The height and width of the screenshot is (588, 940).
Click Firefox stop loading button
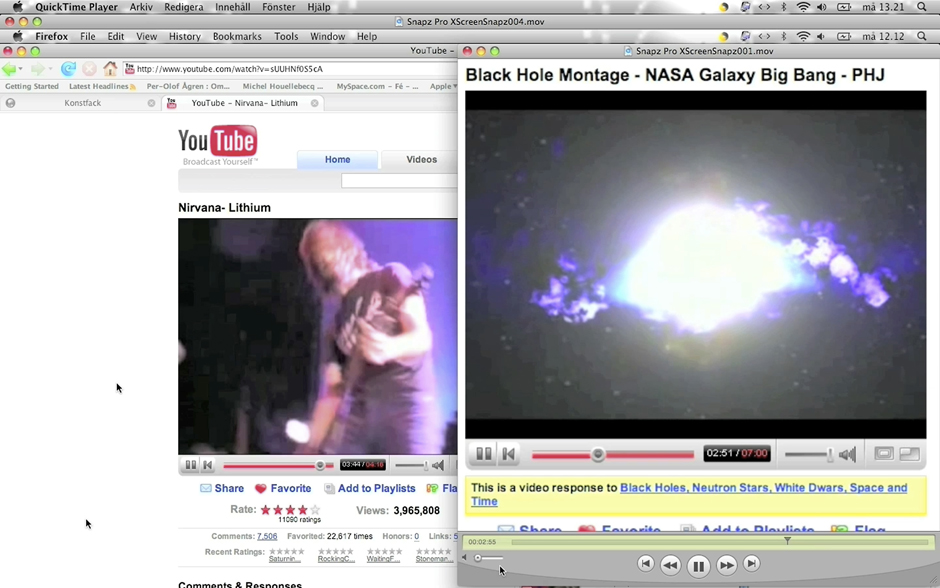(89, 69)
